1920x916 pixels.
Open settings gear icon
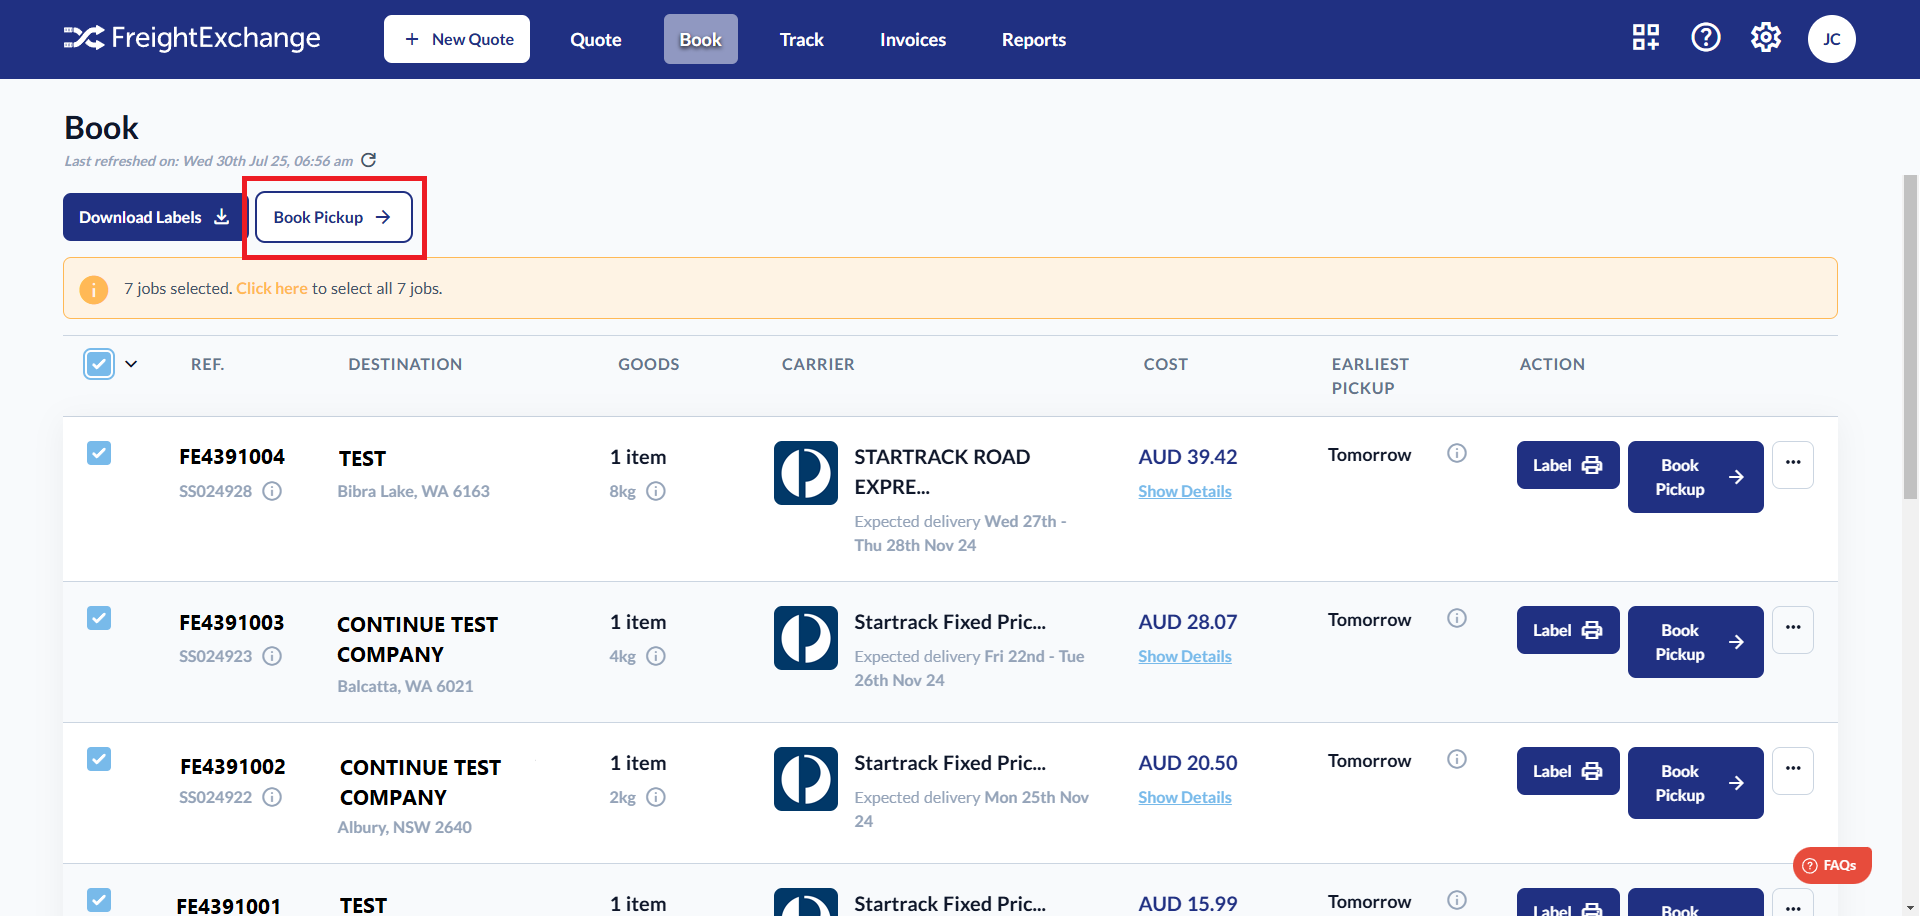(1766, 38)
